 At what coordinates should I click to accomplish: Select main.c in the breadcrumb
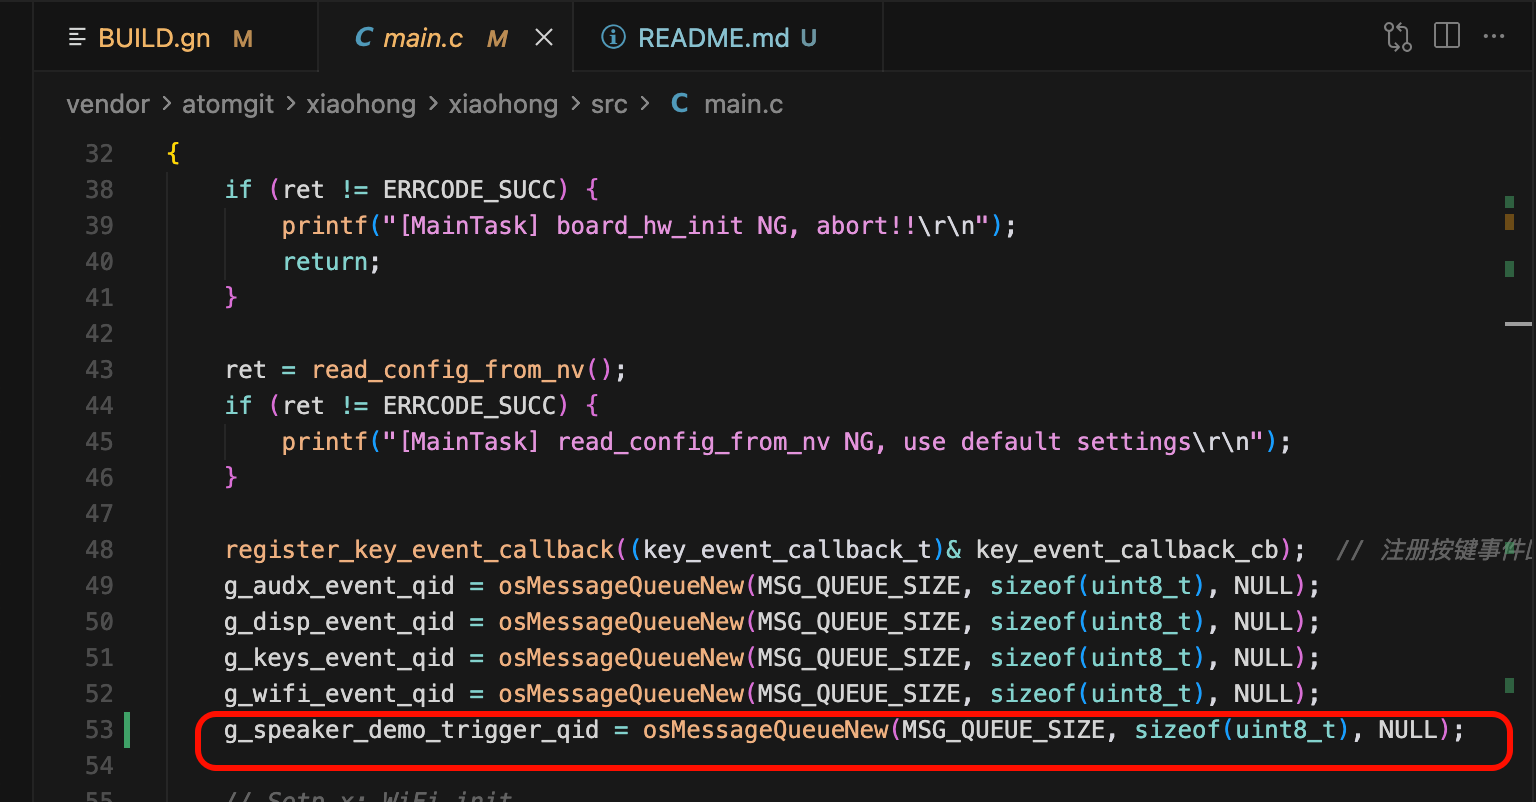coord(743,104)
